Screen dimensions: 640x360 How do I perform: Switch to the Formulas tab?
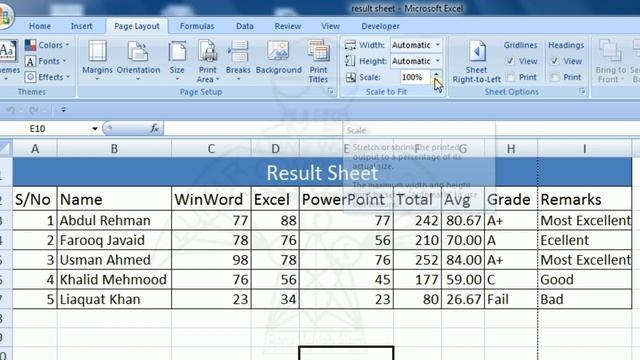click(197, 26)
